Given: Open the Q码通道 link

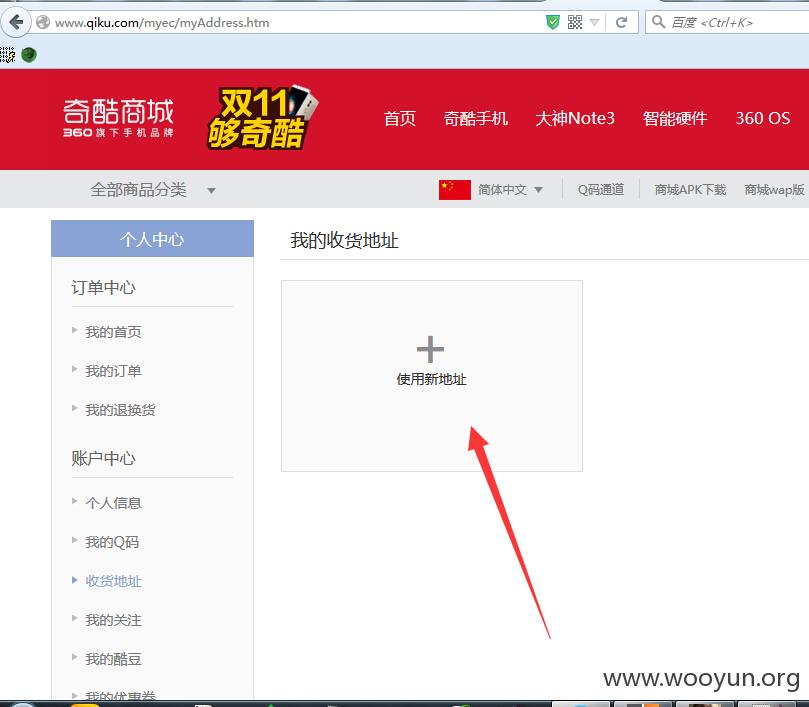Looking at the screenshot, I should (601, 189).
